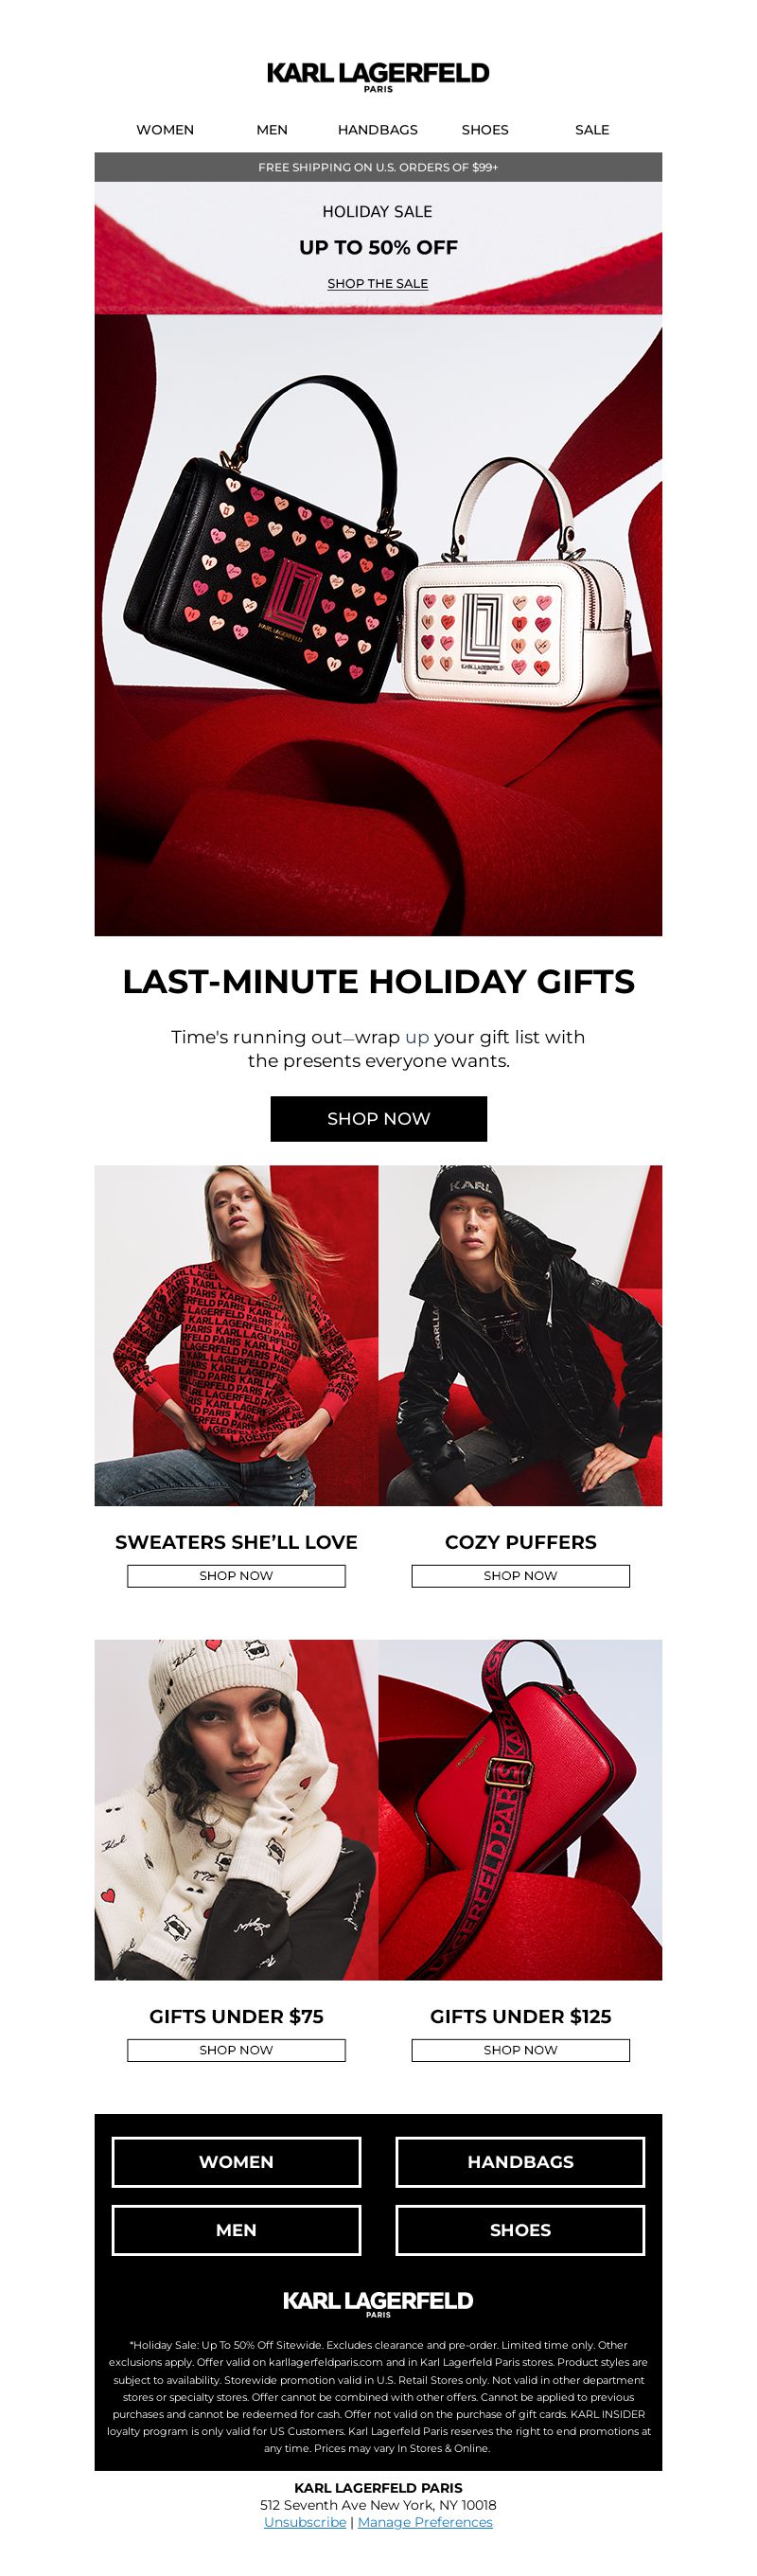Image resolution: width=757 pixels, height=2576 pixels.
Task: Click the footer MEN button
Action: [x=236, y=2230]
